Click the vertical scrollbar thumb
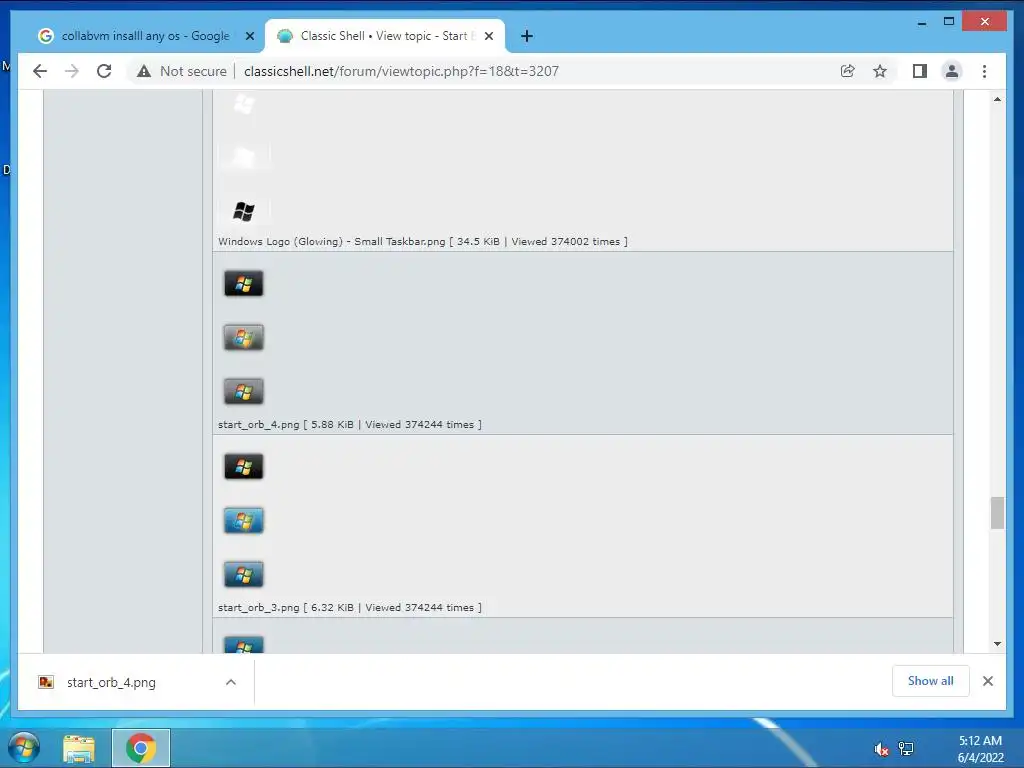1024x768 pixels. pos(997,513)
